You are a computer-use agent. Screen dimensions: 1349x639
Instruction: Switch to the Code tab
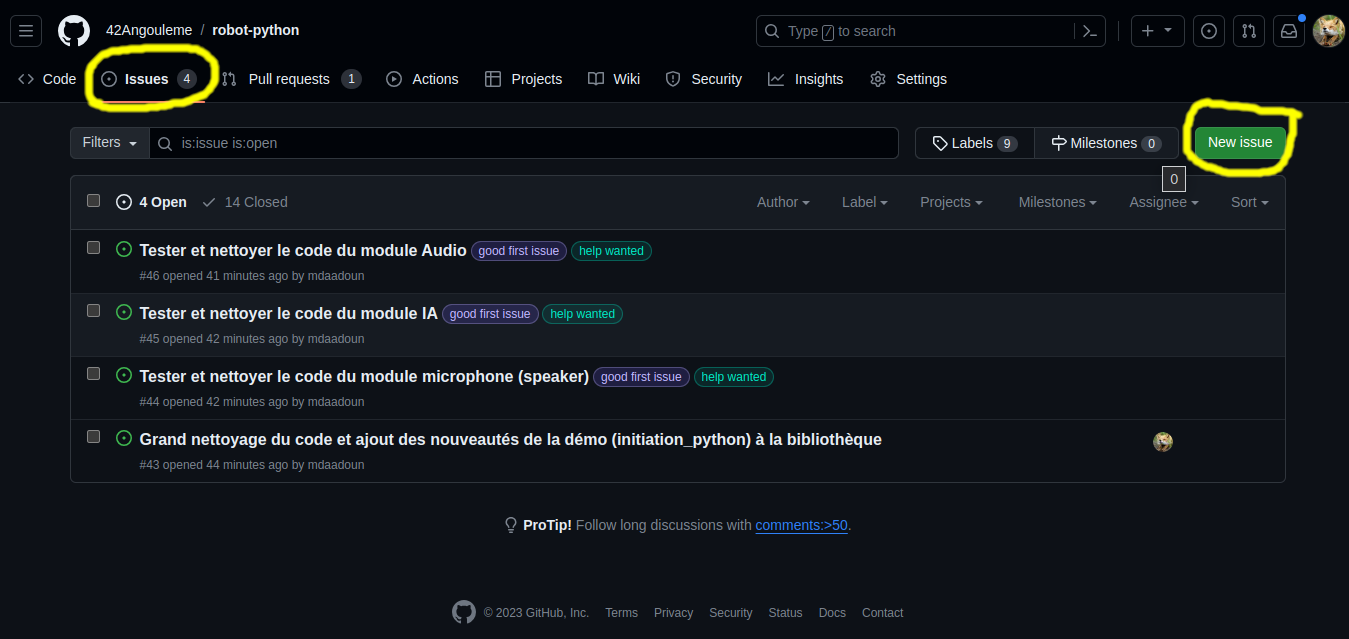pos(47,79)
